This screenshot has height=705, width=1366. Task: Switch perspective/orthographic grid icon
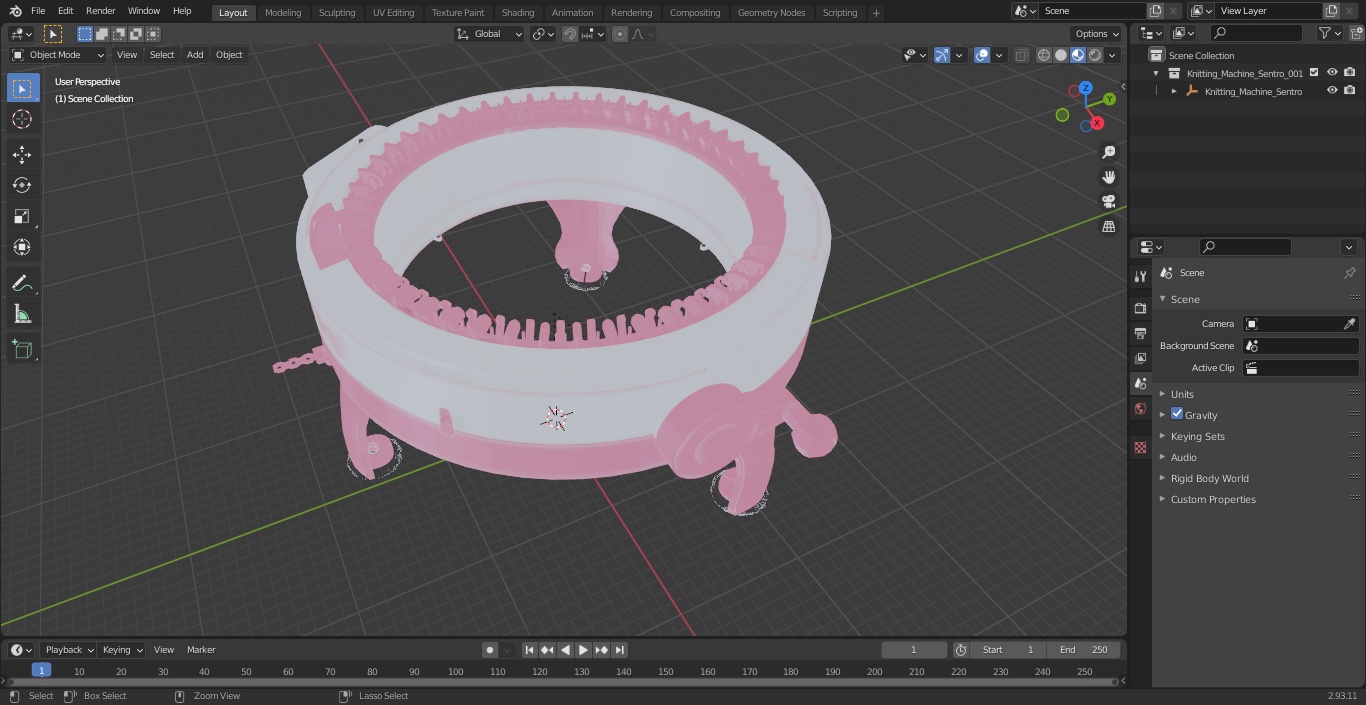(x=1109, y=227)
